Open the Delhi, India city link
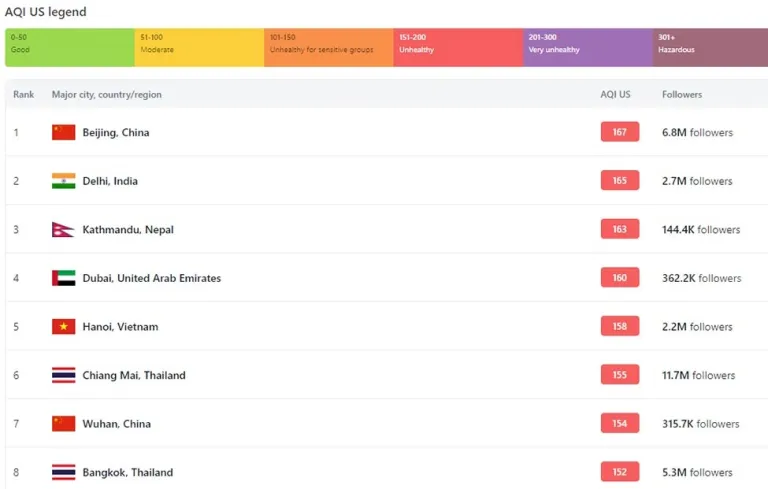Screen dimensions: 768x489 click(110, 181)
